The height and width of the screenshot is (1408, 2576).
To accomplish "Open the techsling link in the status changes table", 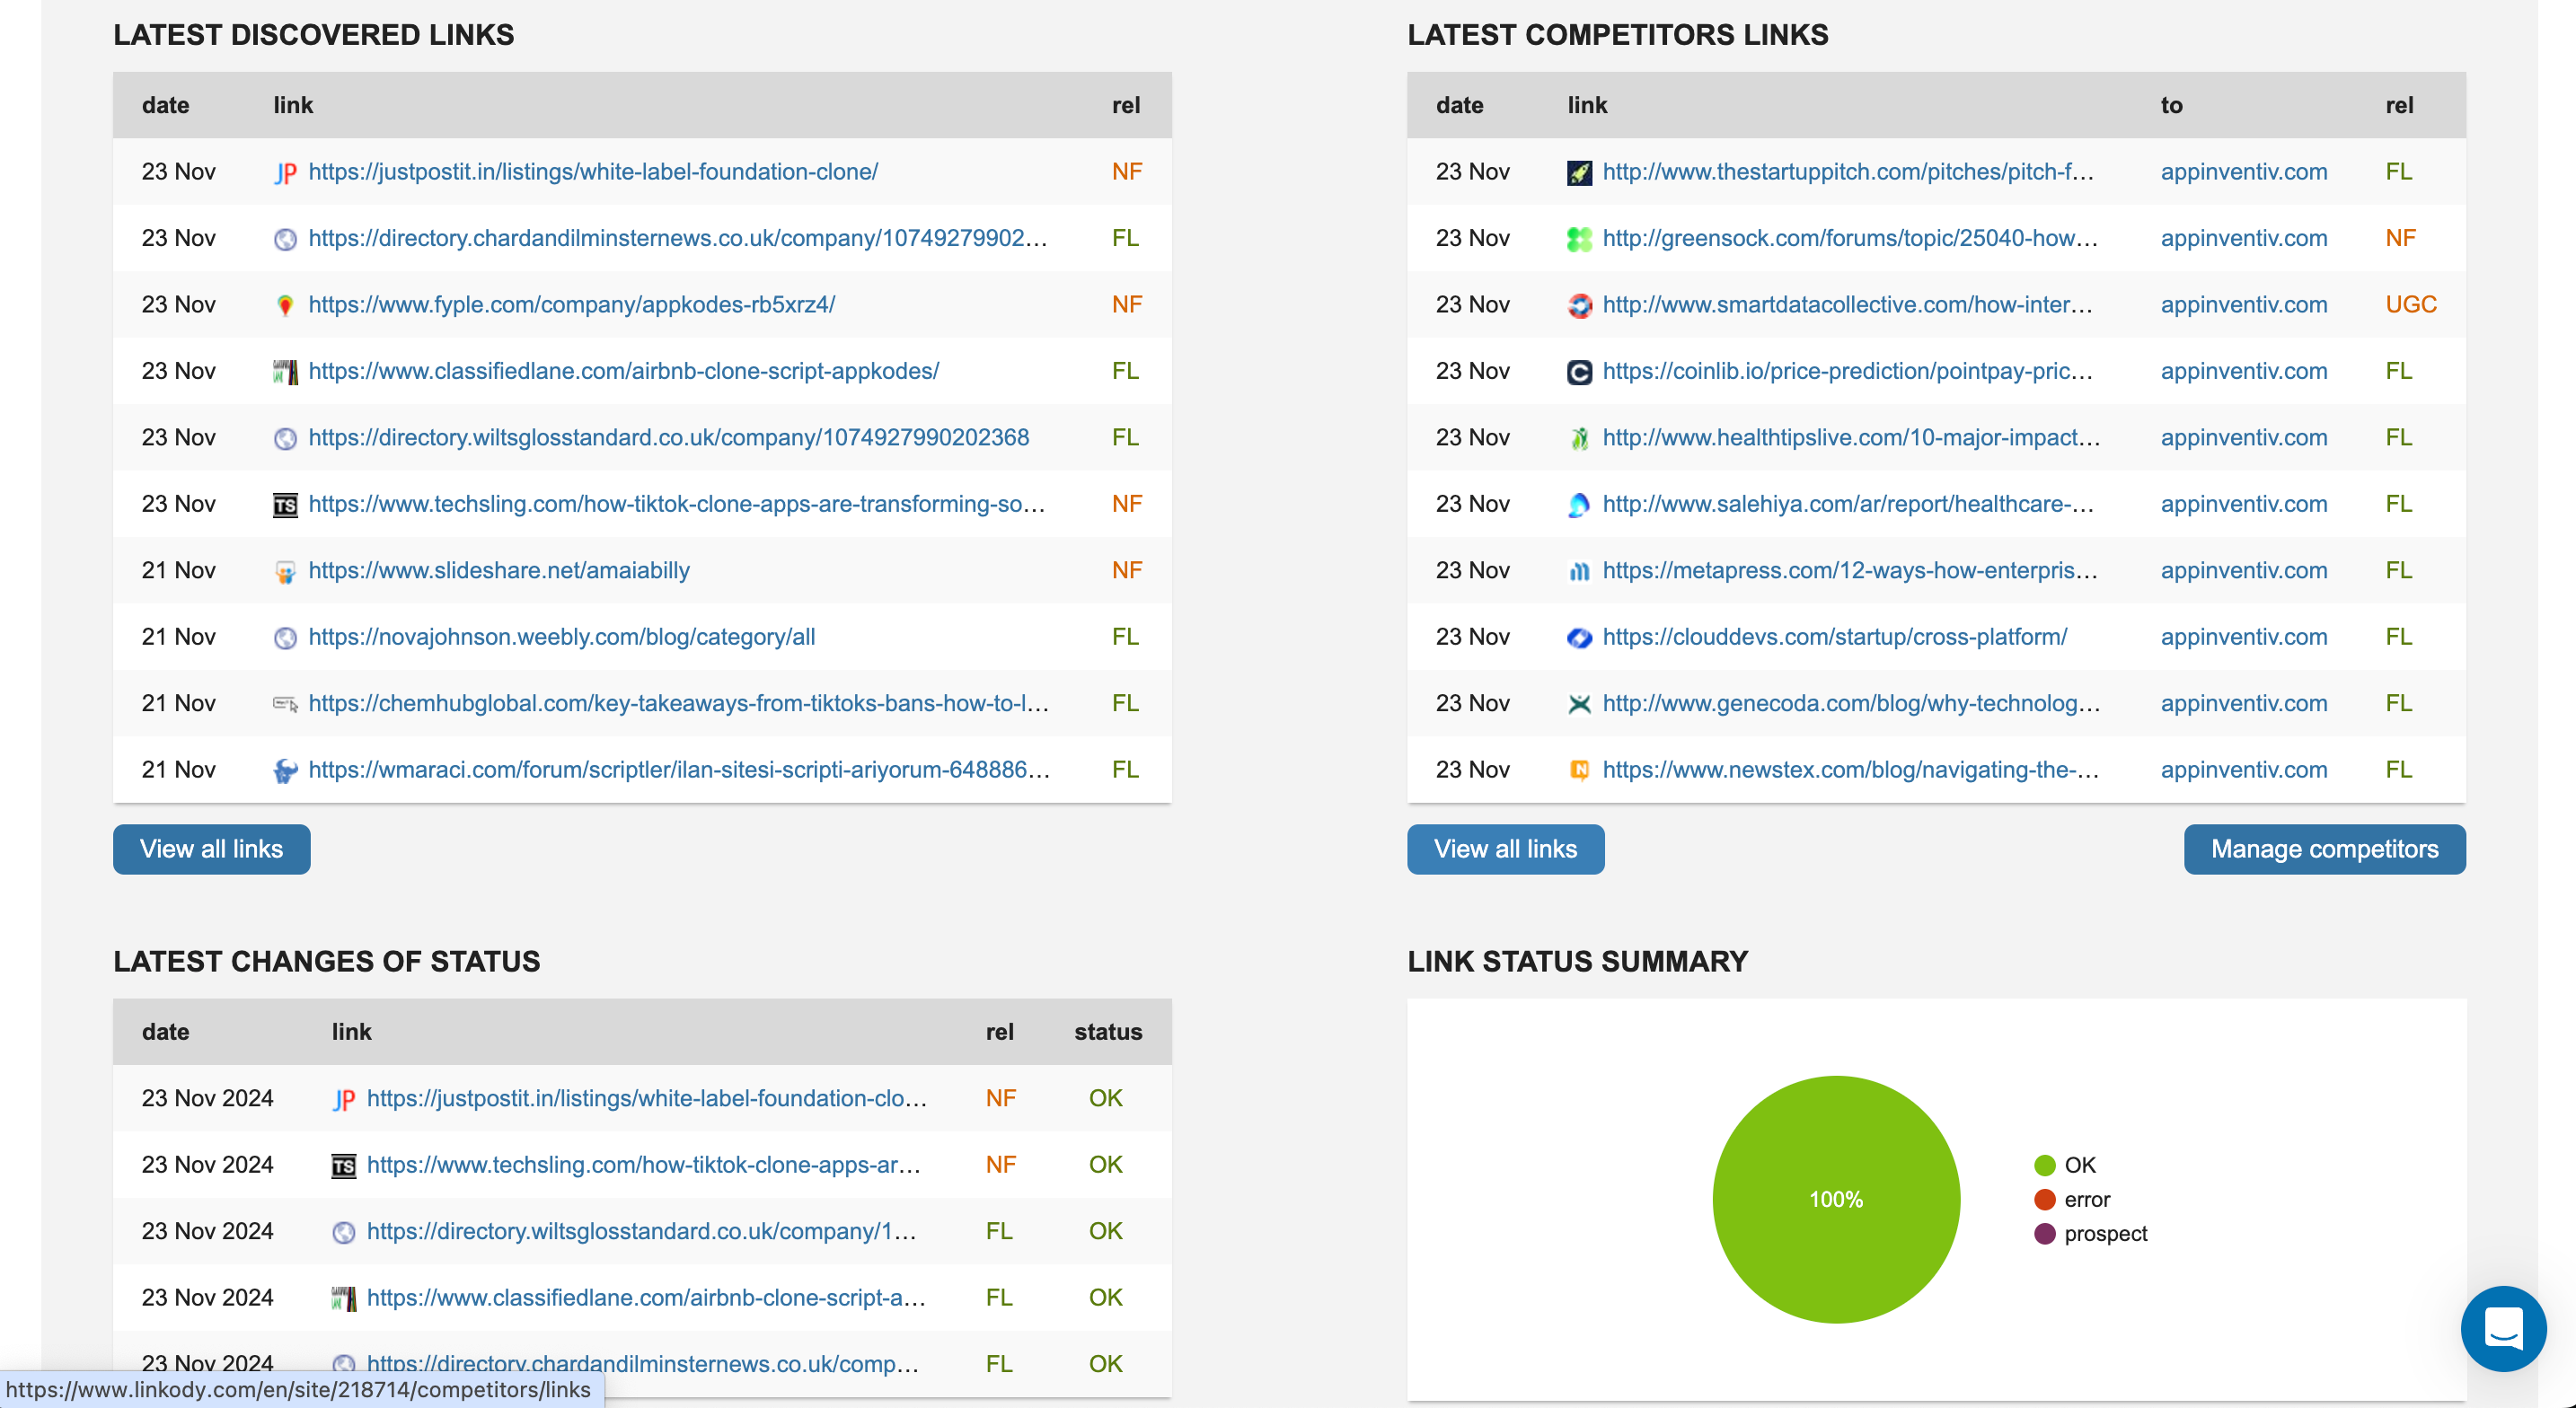I will tap(644, 1165).
